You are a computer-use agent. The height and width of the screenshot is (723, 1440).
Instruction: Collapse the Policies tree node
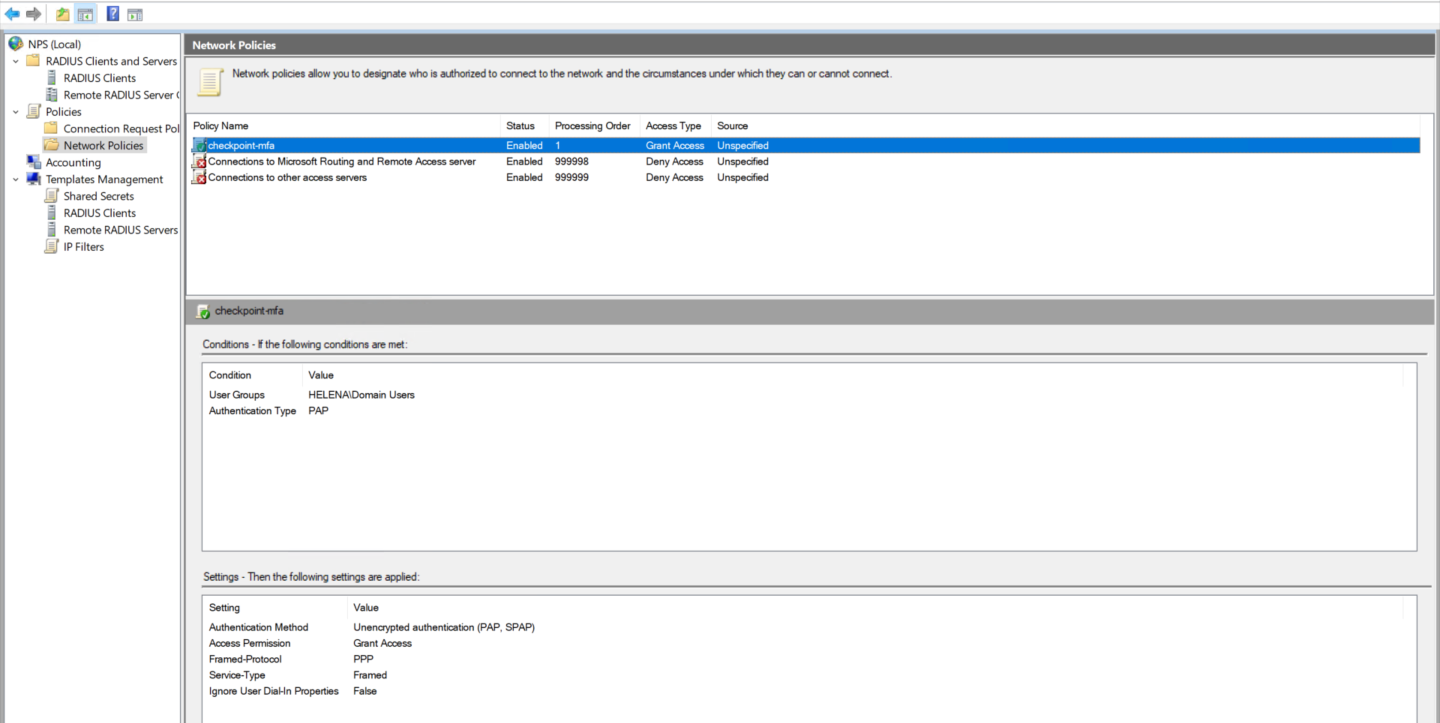pyautogui.click(x=16, y=112)
